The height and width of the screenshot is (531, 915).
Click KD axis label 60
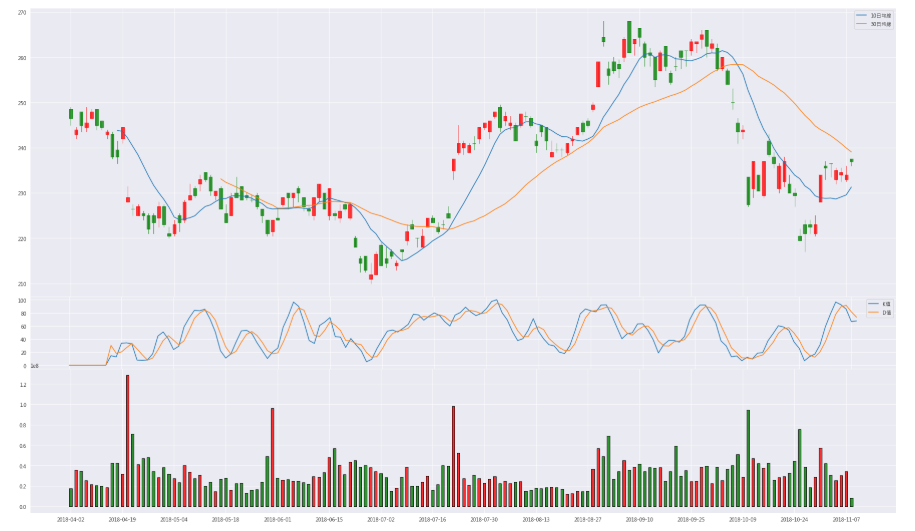tap(23, 327)
